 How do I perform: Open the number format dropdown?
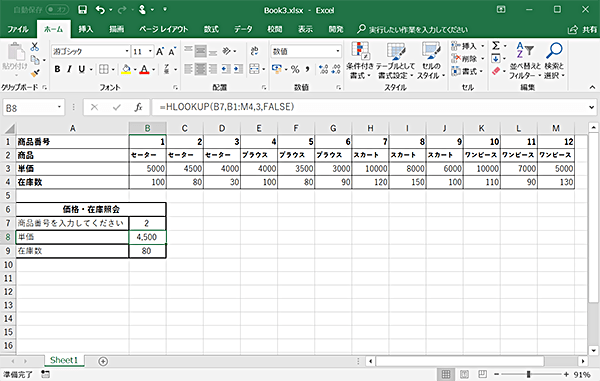pos(338,51)
